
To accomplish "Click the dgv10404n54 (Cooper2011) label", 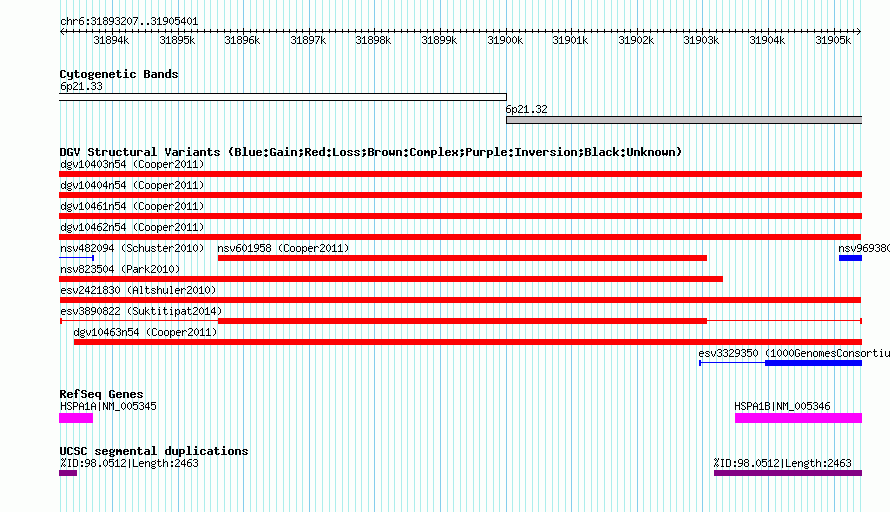I will coord(132,186).
